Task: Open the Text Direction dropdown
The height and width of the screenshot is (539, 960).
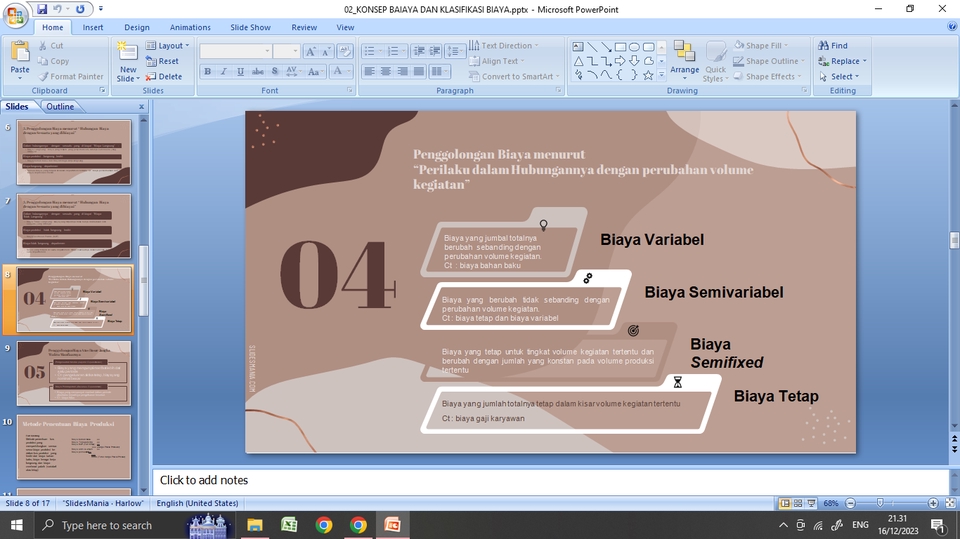Action: 504,45
